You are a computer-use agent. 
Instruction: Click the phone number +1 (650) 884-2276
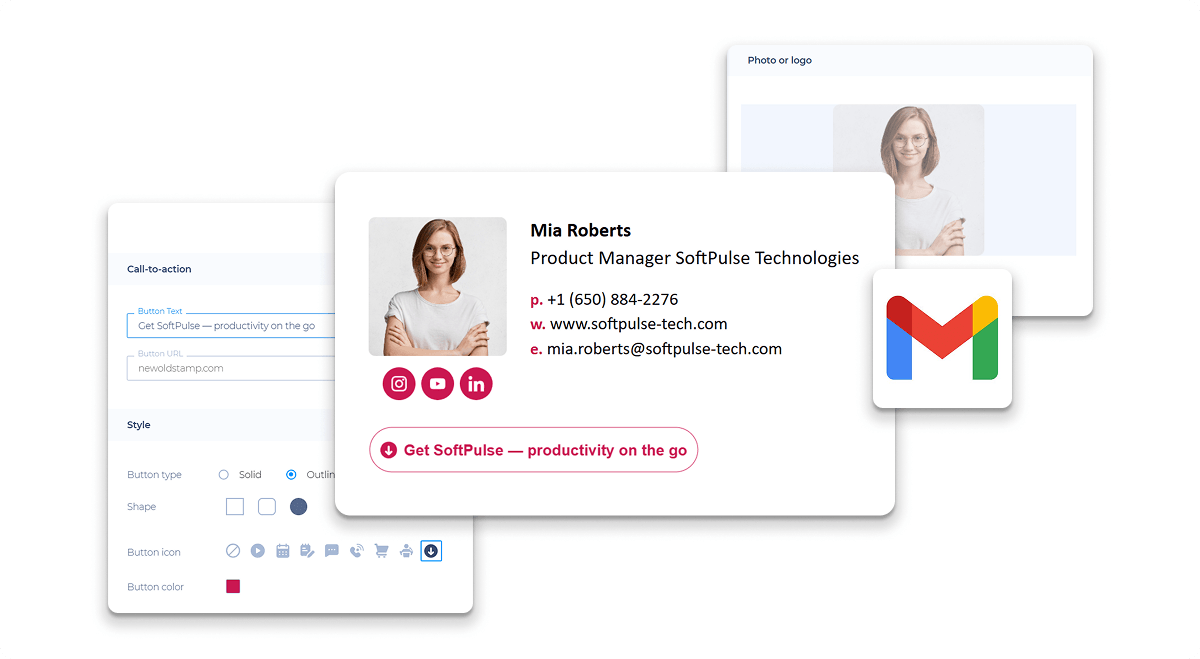click(x=612, y=299)
